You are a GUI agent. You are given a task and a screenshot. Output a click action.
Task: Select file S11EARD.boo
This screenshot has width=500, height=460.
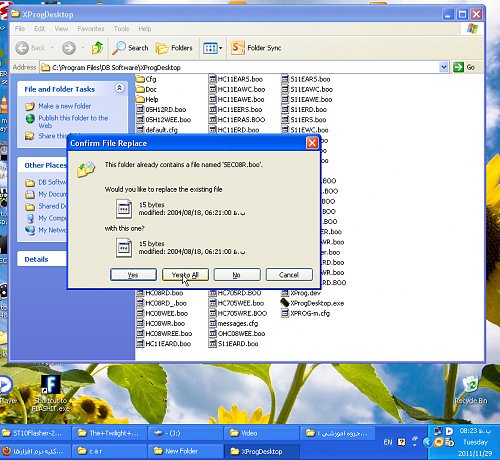[233, 344]
